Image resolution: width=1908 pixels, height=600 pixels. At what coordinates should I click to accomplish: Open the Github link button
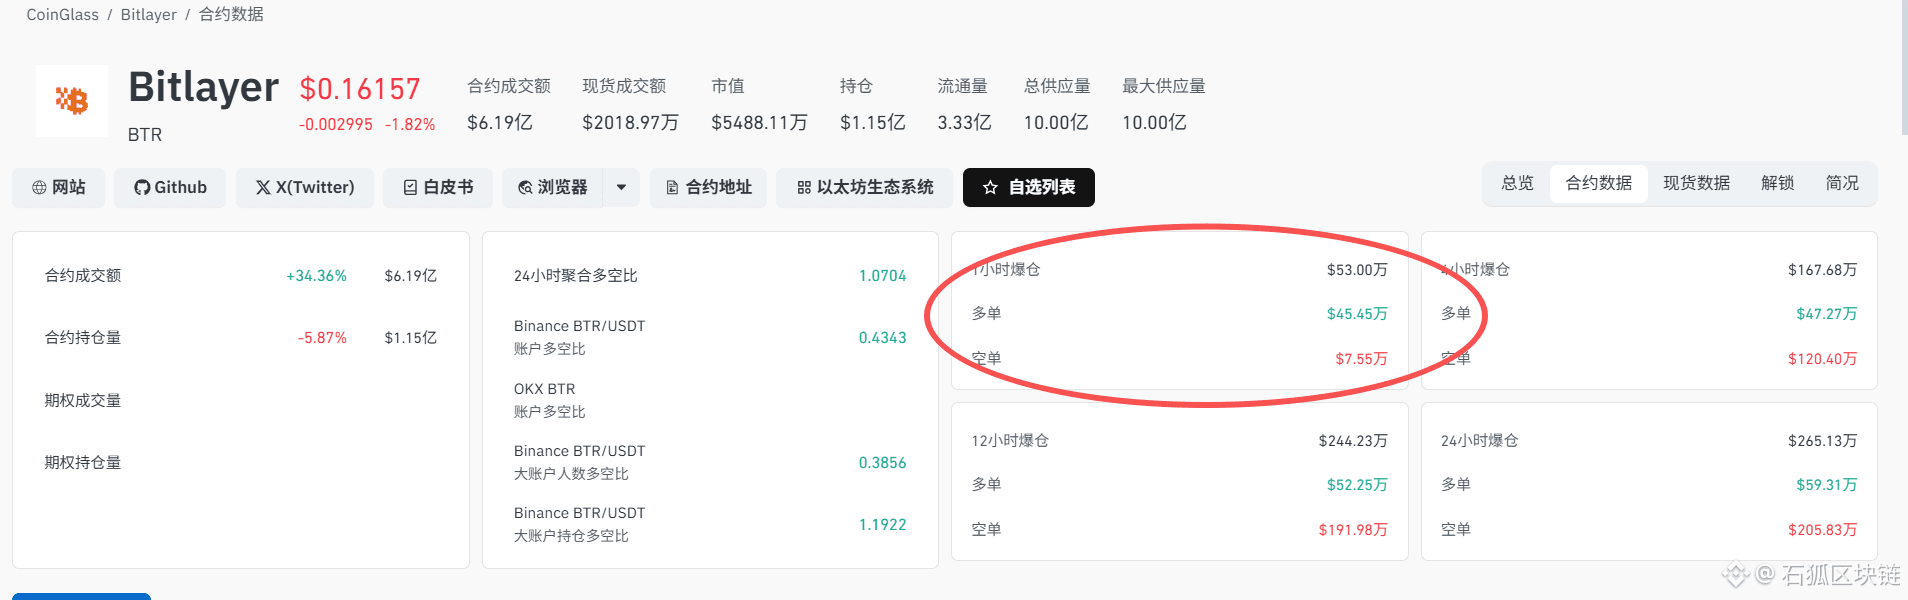[170, 188]
